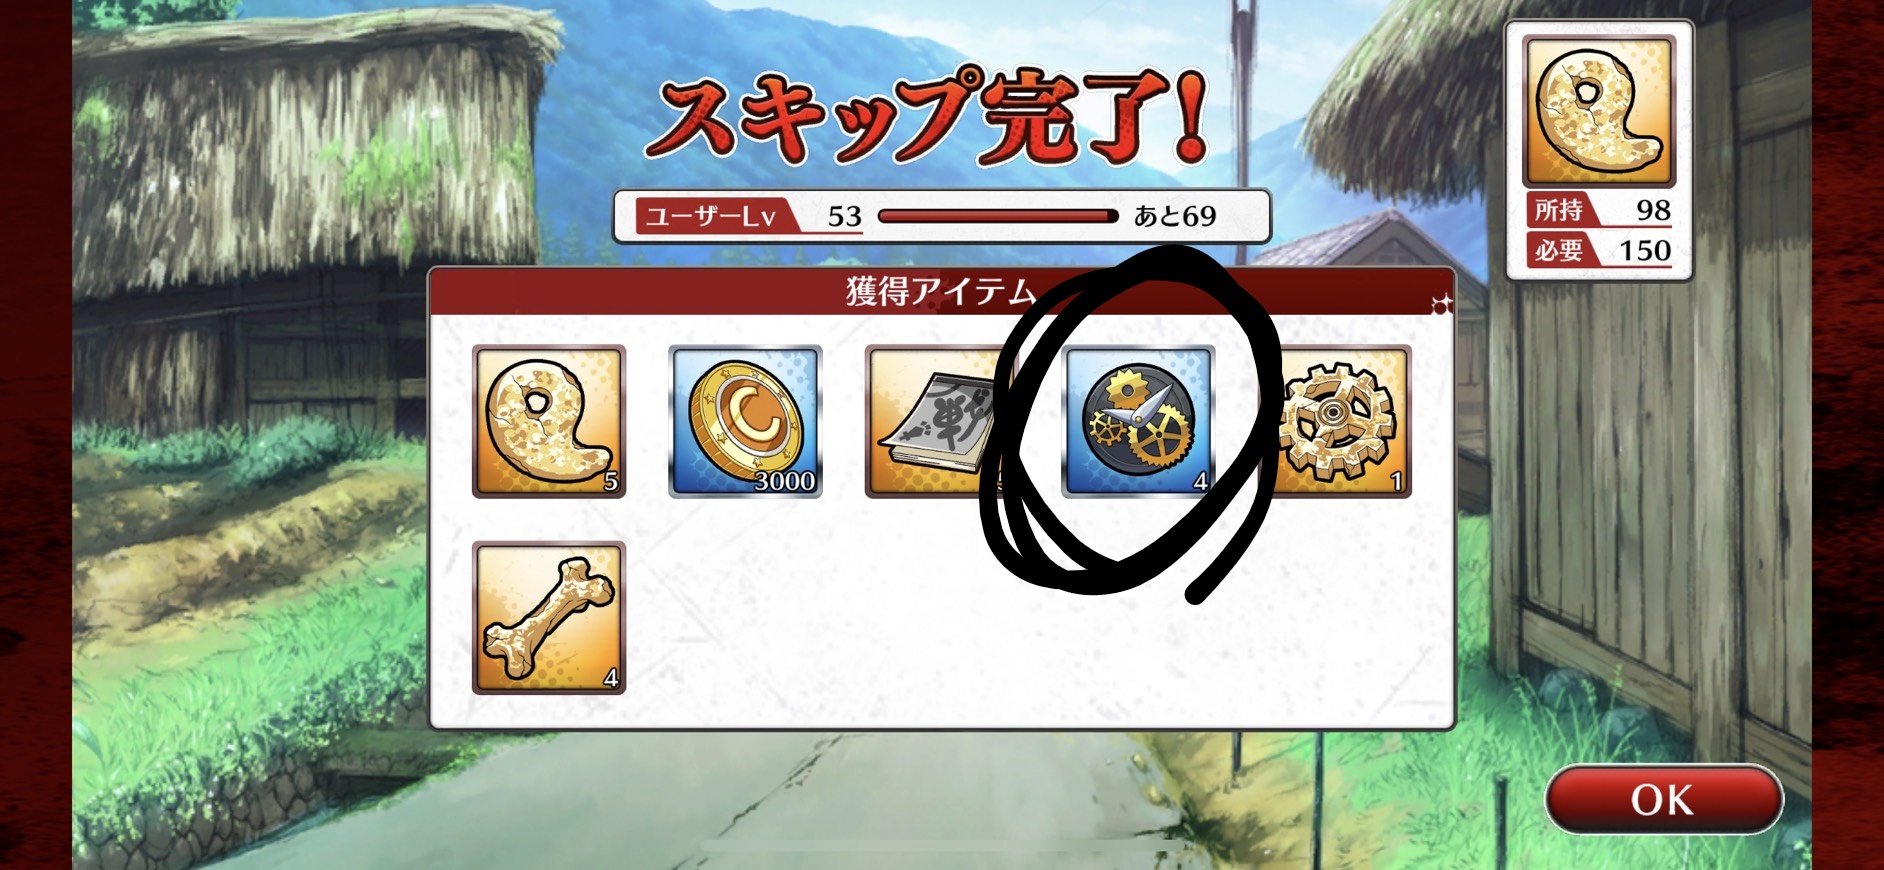Select the 必要 150 required count row

click(1600, 250)
